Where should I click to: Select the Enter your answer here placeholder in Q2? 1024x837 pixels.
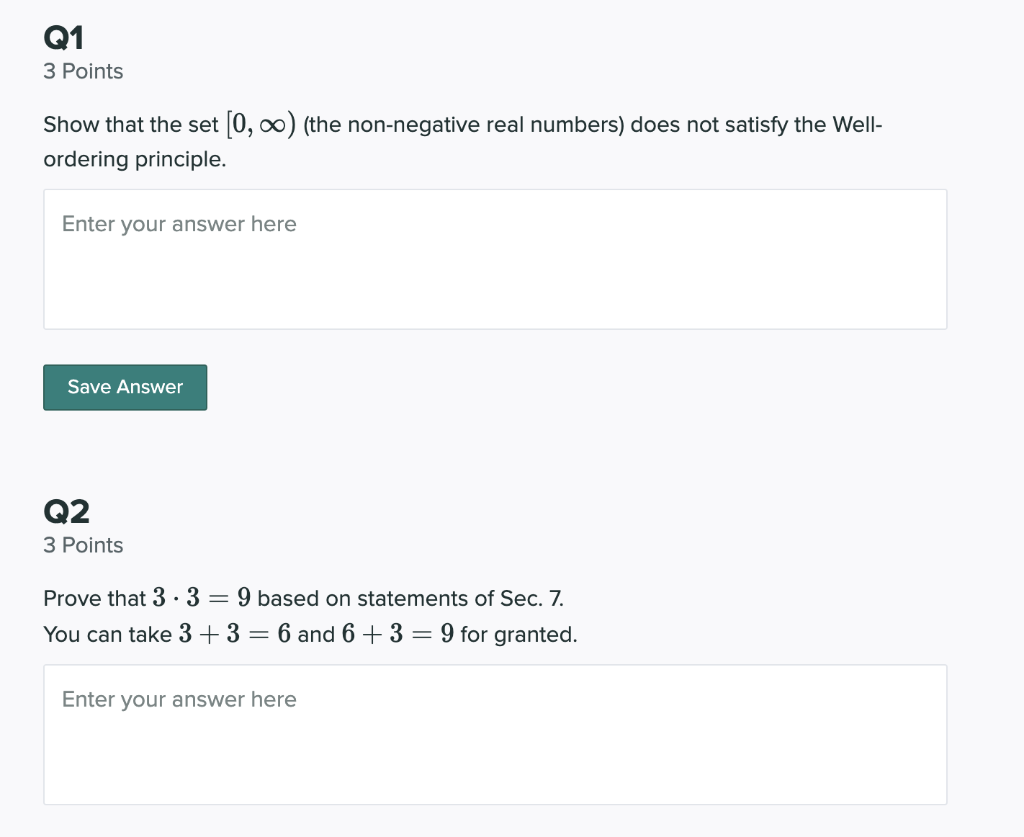coord(179,698)
